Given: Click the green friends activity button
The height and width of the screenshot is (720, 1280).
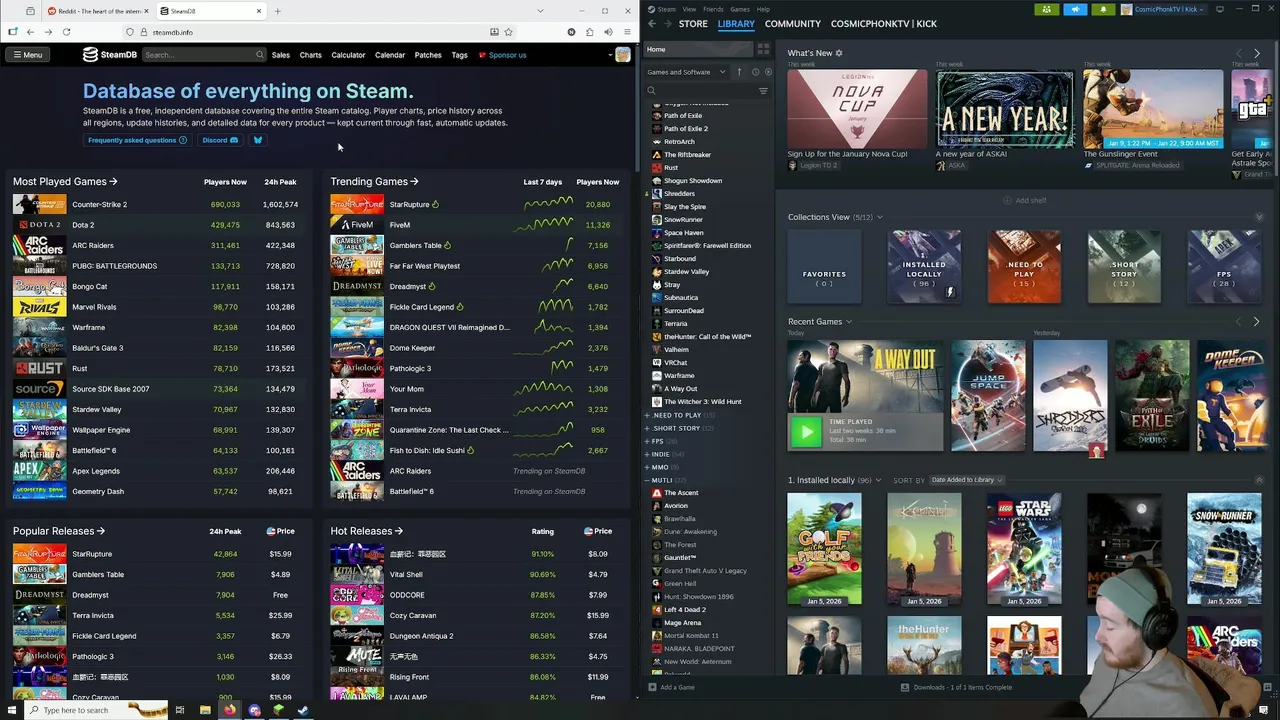Looking at the screenshot, I should pos(1047,9).
